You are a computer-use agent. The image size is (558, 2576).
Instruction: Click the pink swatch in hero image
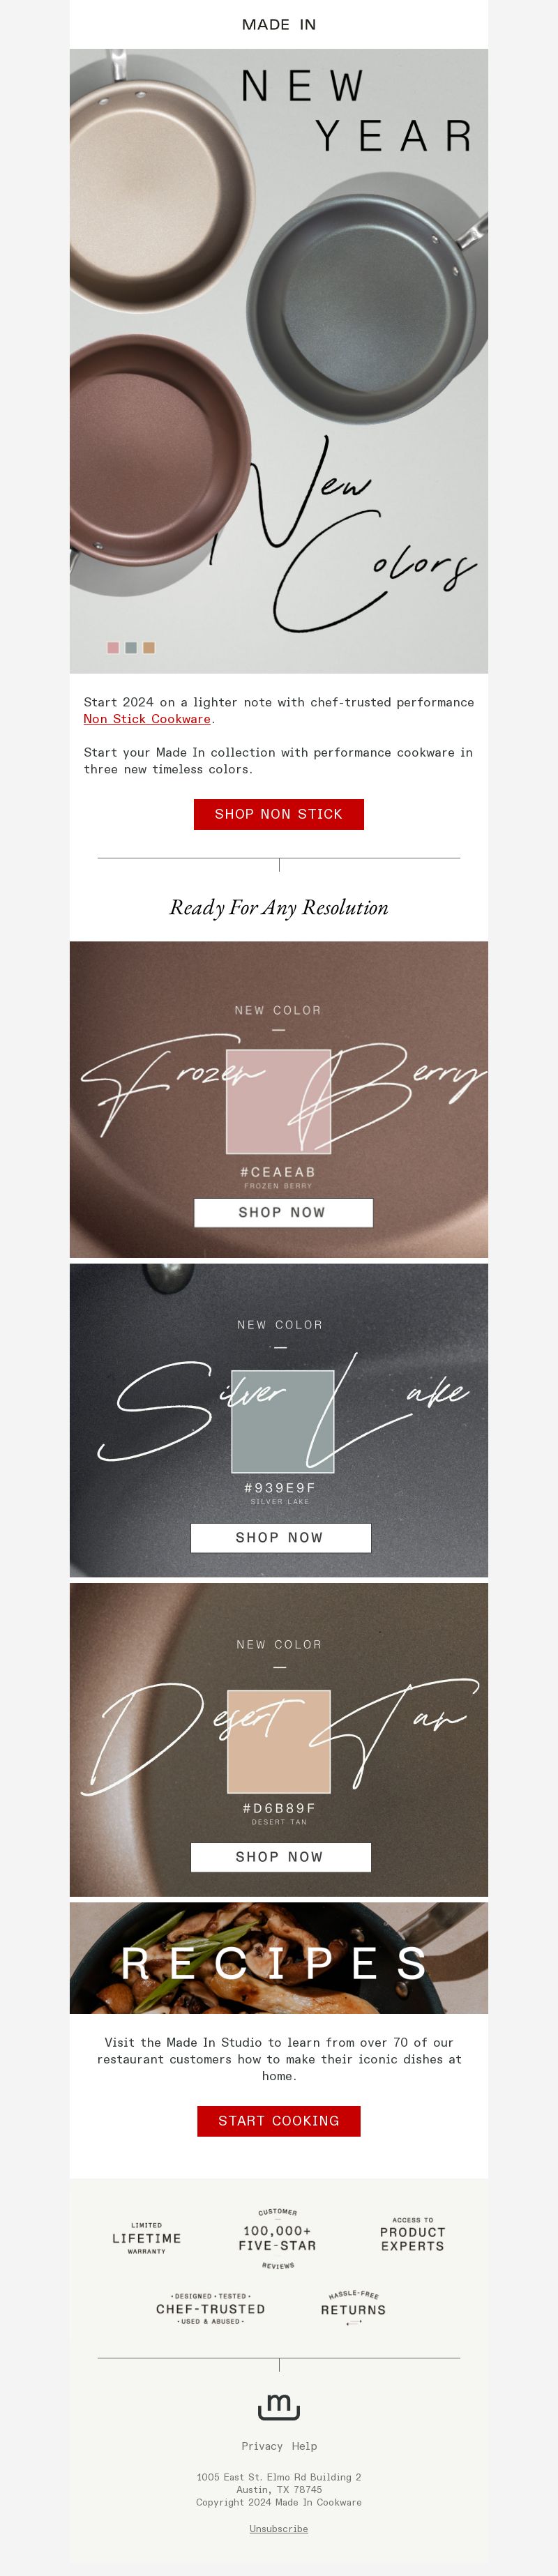click(113, 648)
